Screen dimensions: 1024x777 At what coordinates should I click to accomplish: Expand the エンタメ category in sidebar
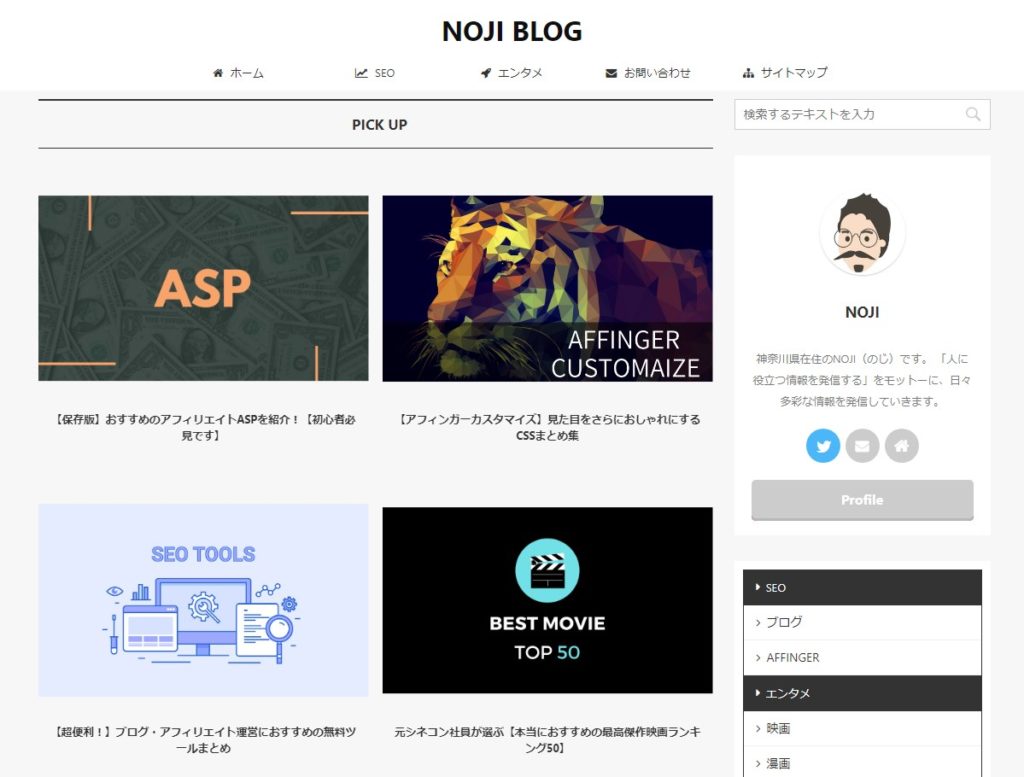tap(862, 693)
